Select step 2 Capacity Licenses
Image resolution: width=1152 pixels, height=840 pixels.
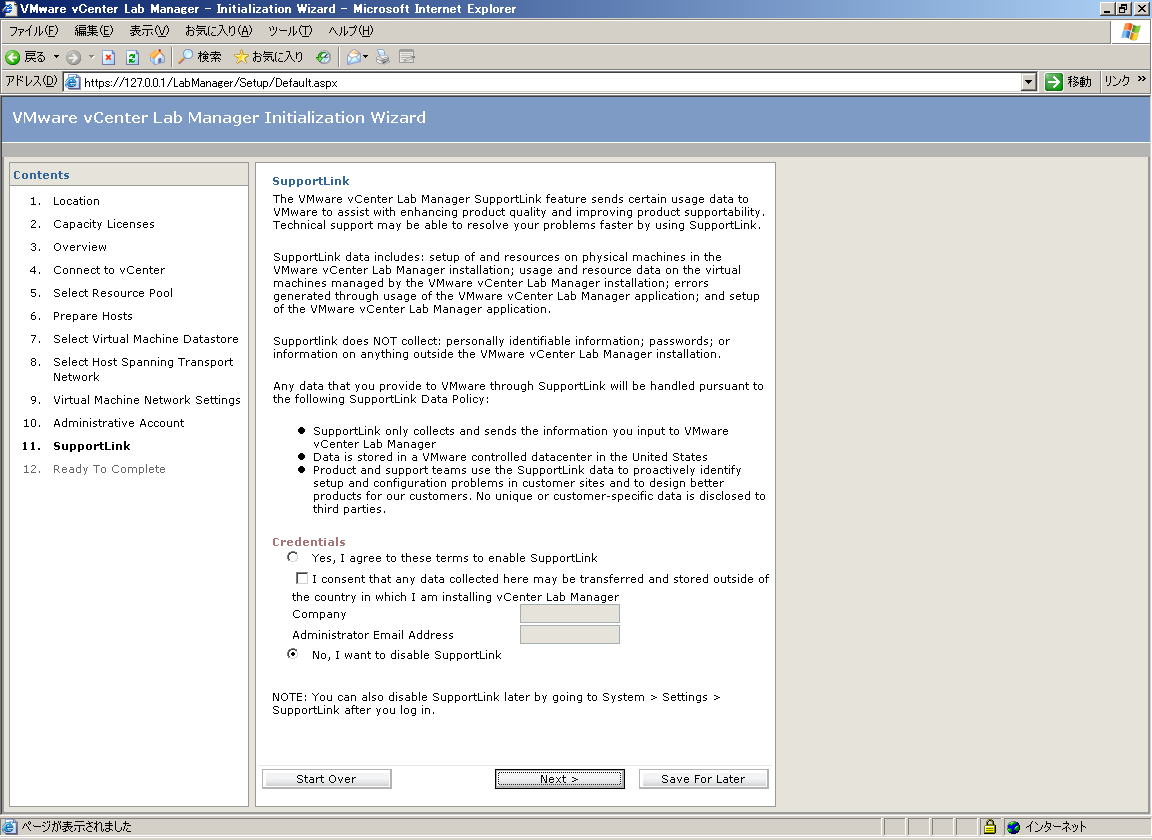coord(104,224)
